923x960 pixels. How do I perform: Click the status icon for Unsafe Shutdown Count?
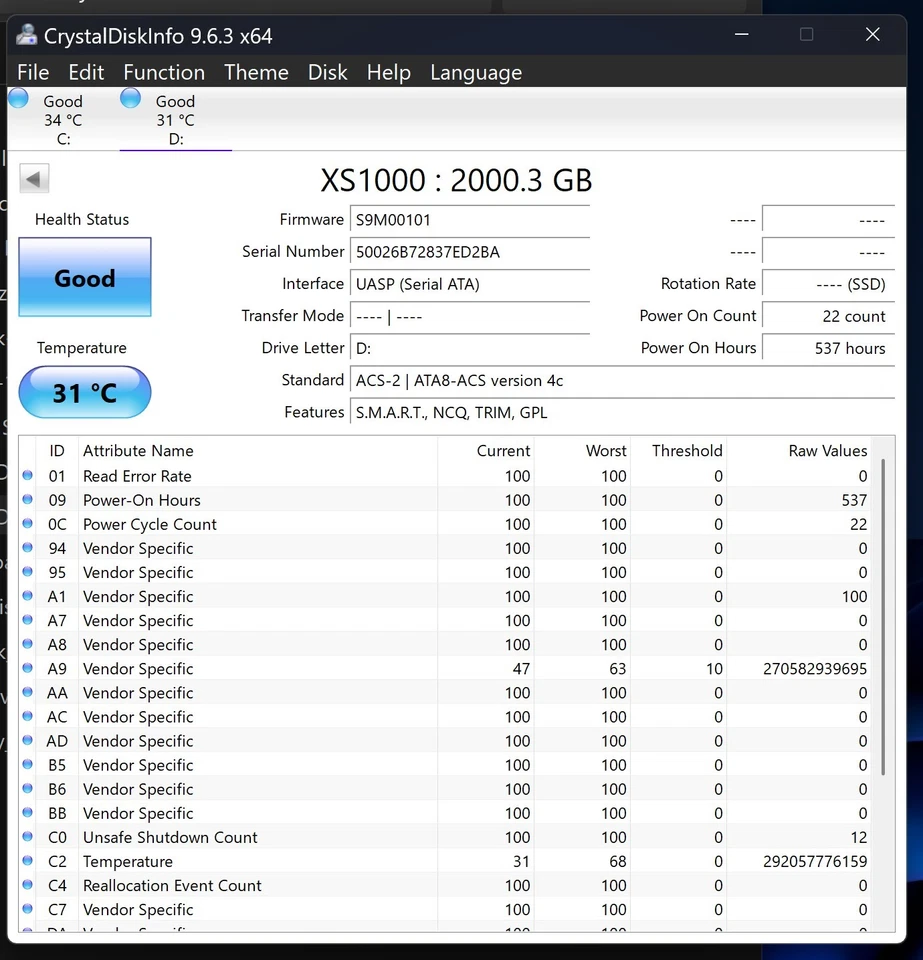coord(27,837)
